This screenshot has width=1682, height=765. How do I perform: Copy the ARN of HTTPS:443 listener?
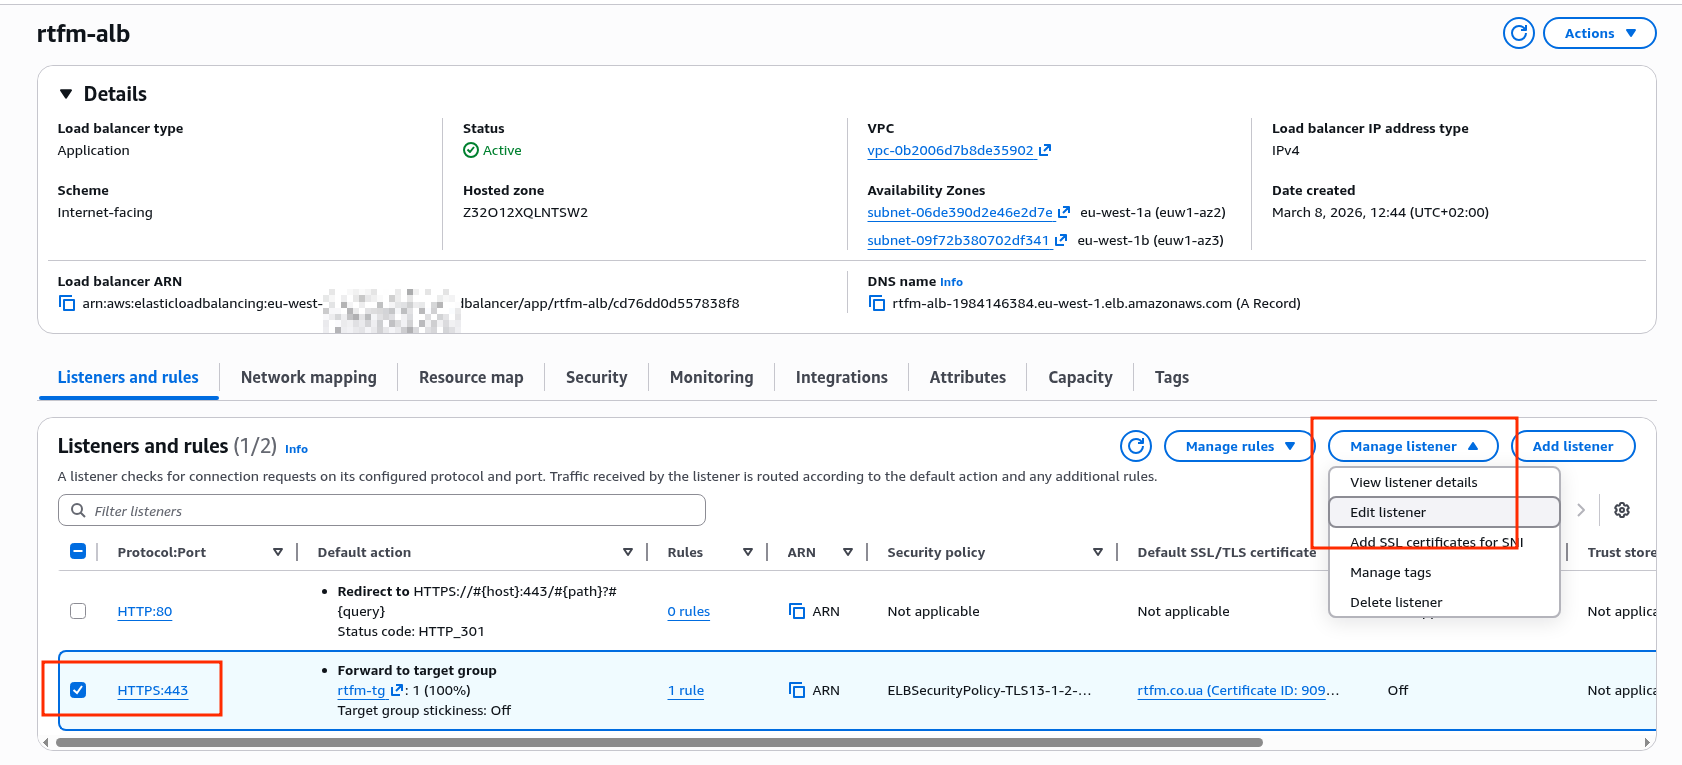(797, 690)
